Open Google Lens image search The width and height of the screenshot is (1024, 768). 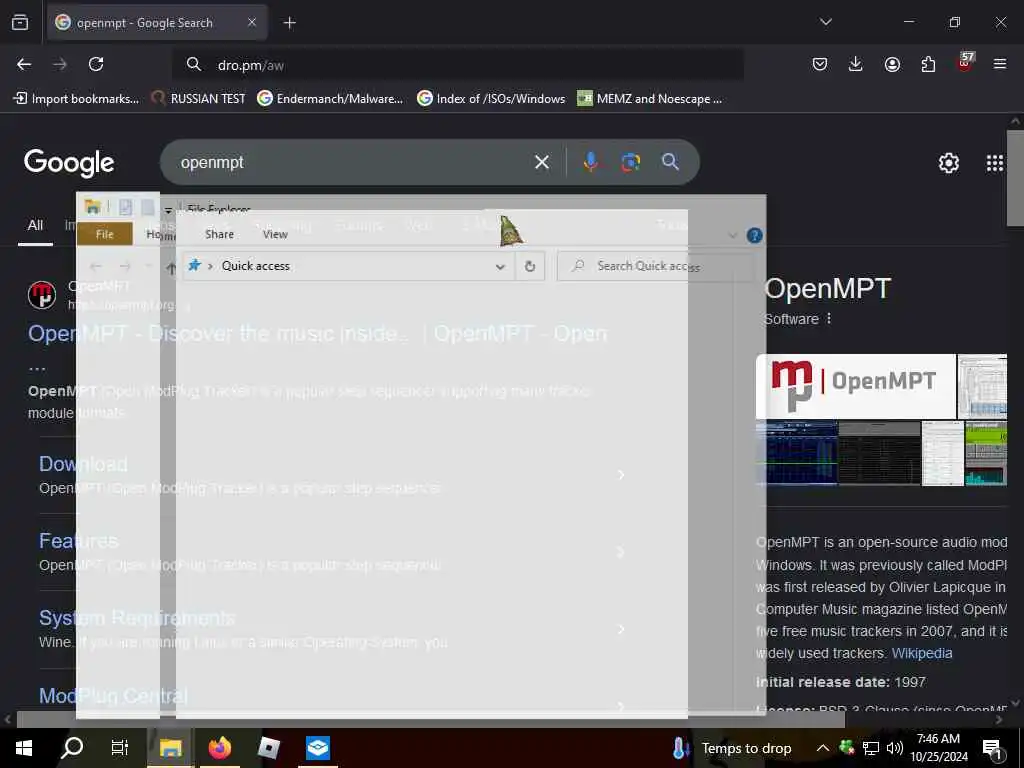630,162
